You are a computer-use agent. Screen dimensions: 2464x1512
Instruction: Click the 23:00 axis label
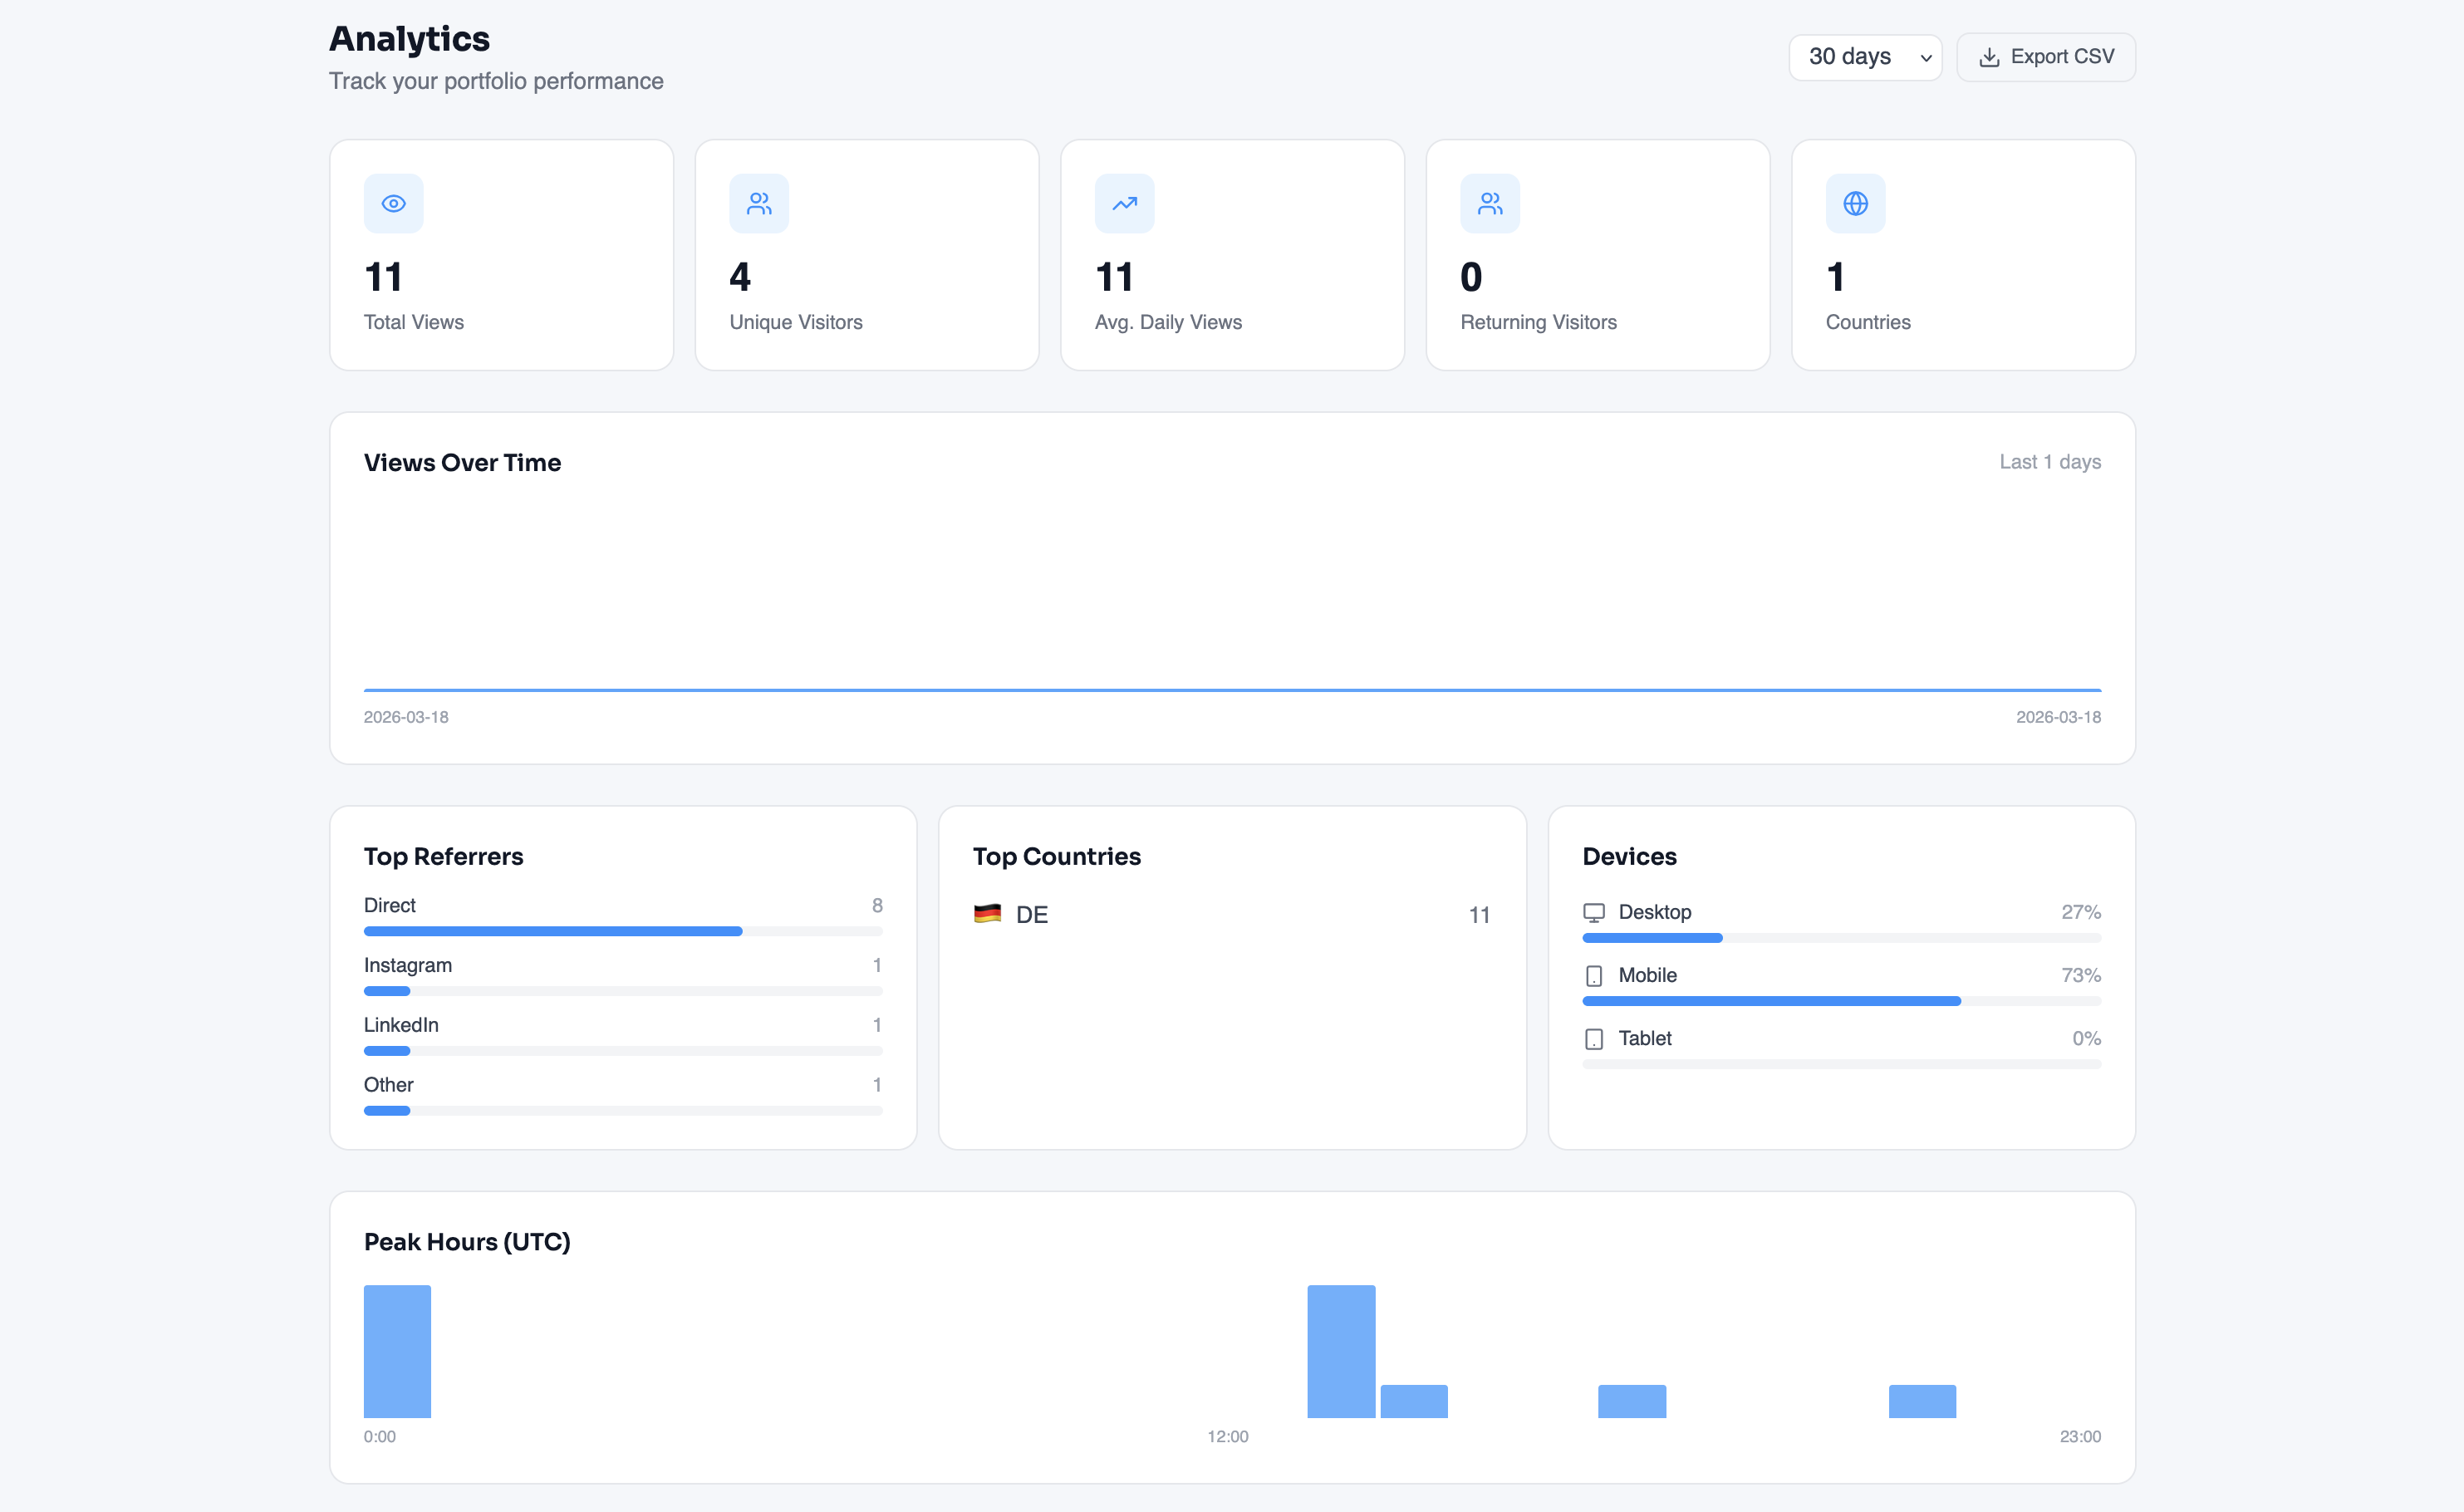click(2080, 1437)
